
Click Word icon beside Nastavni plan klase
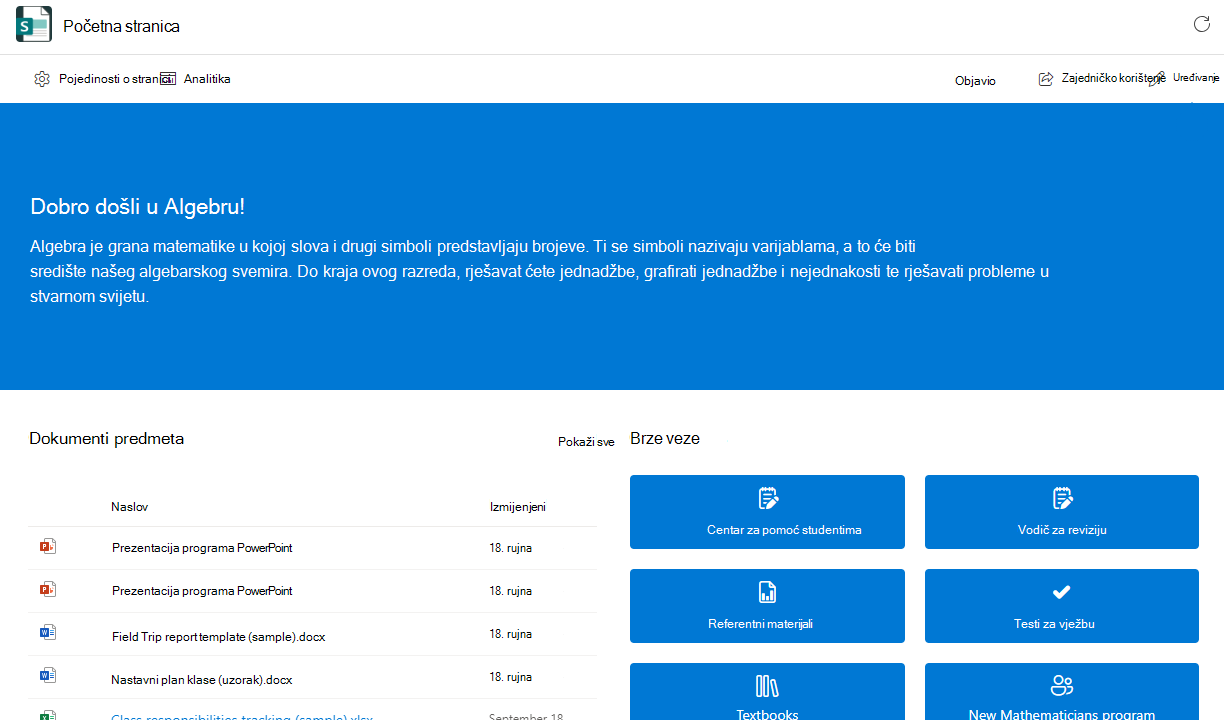(x=47, y=676)
